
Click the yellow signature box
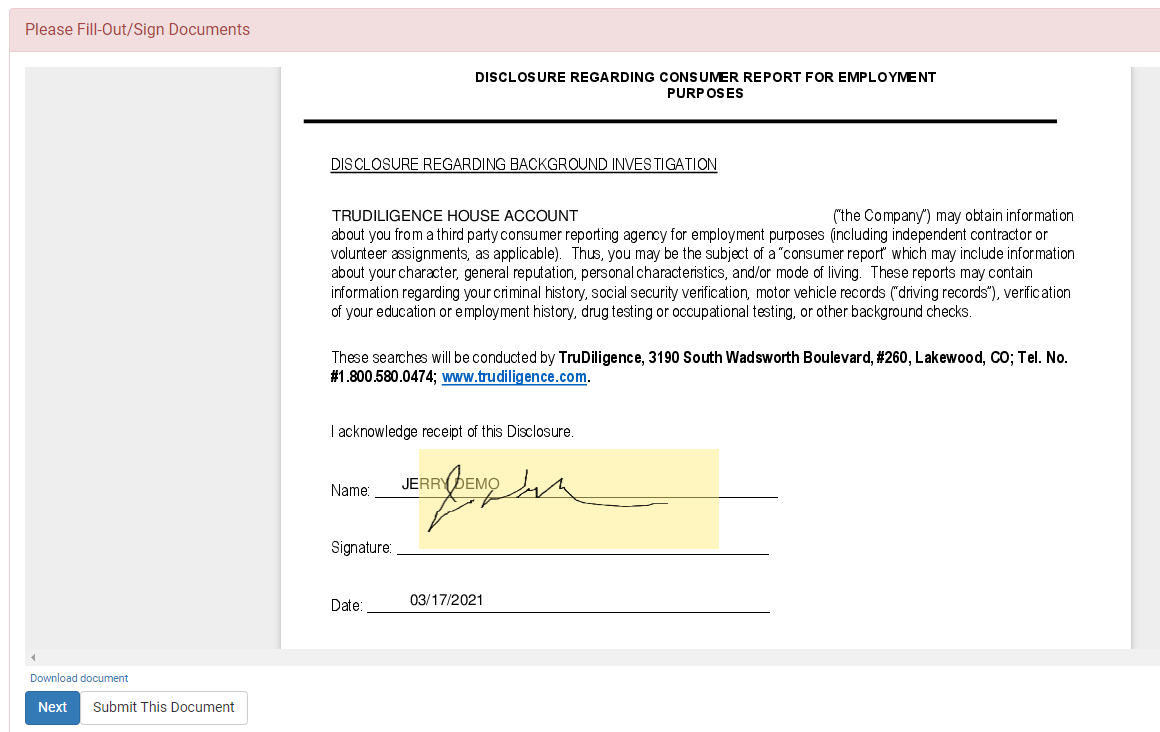(568, 499)
